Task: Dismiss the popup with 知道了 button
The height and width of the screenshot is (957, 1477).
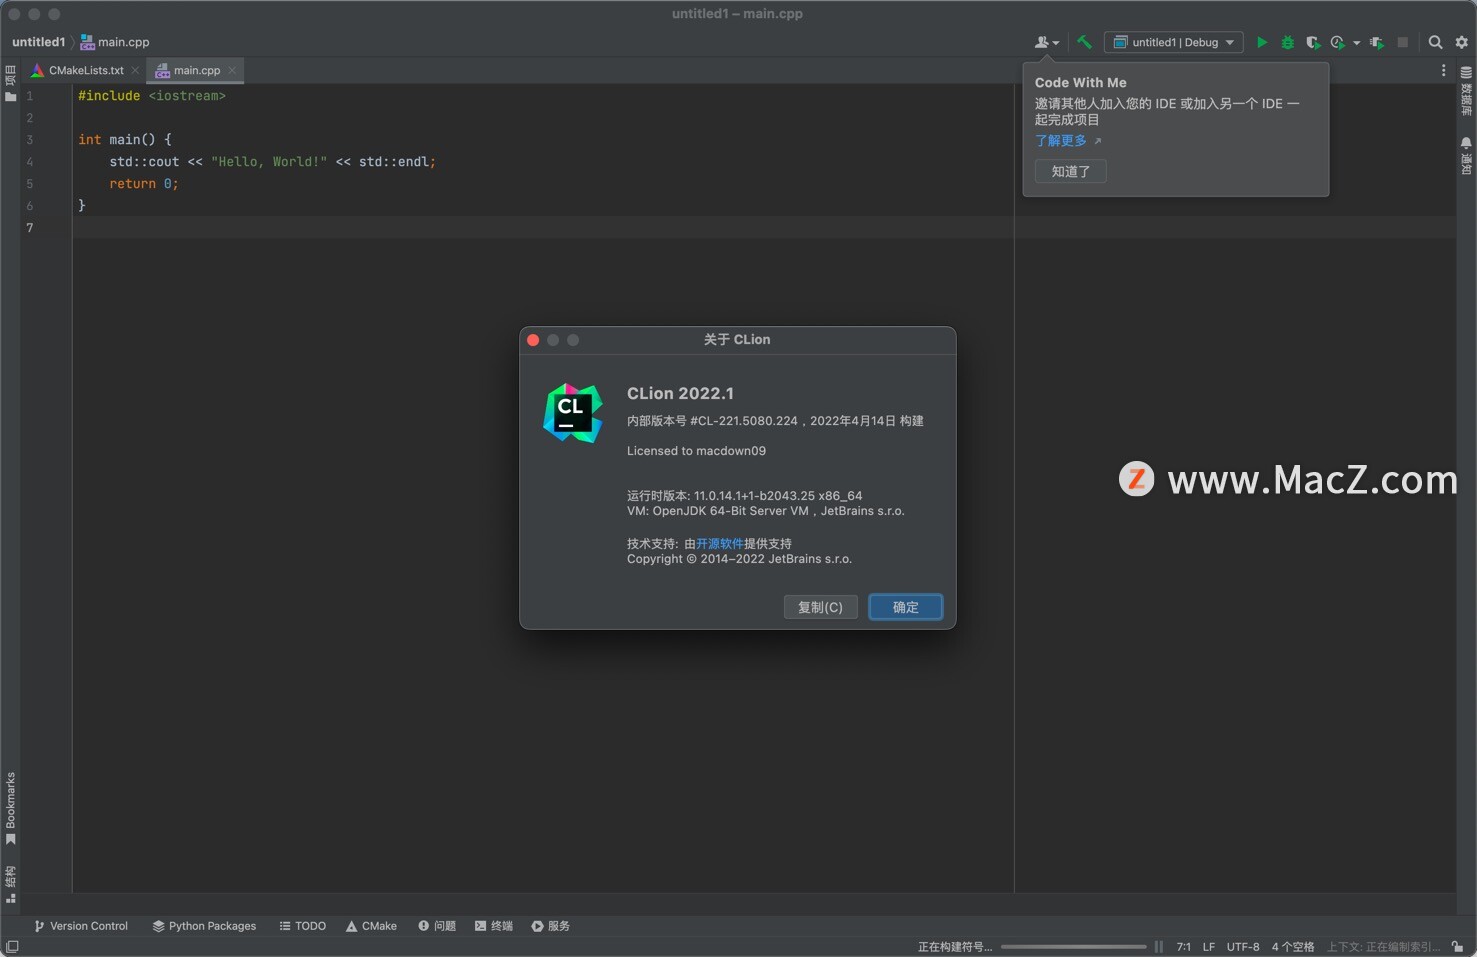Action: click(x=1070, y=171)
